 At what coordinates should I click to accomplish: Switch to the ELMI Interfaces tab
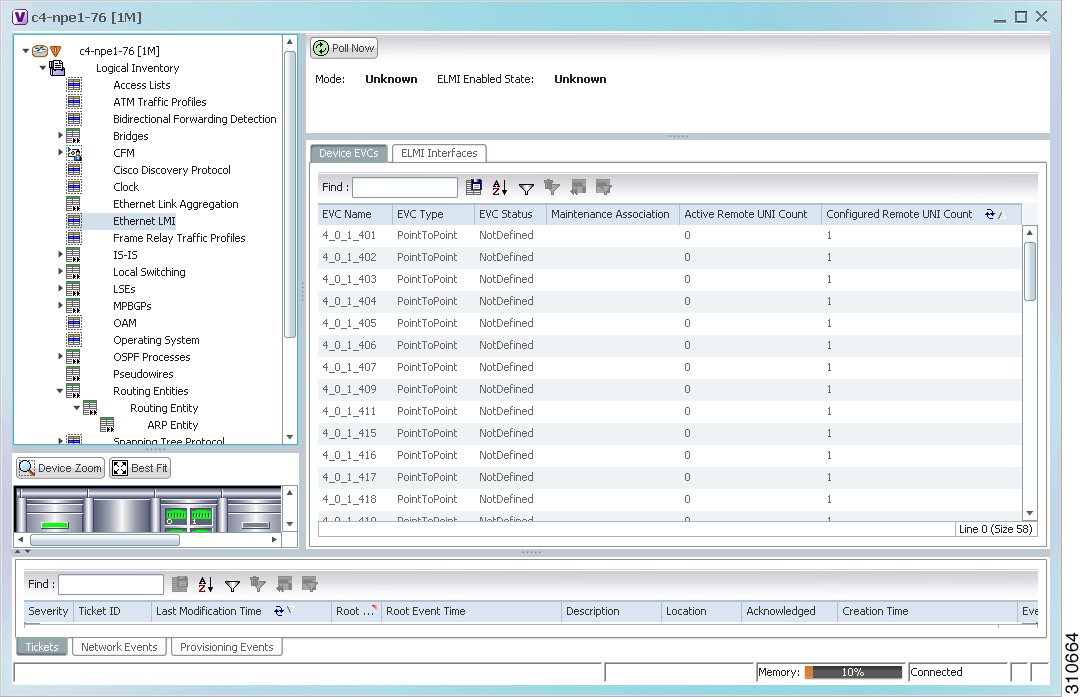439,153
